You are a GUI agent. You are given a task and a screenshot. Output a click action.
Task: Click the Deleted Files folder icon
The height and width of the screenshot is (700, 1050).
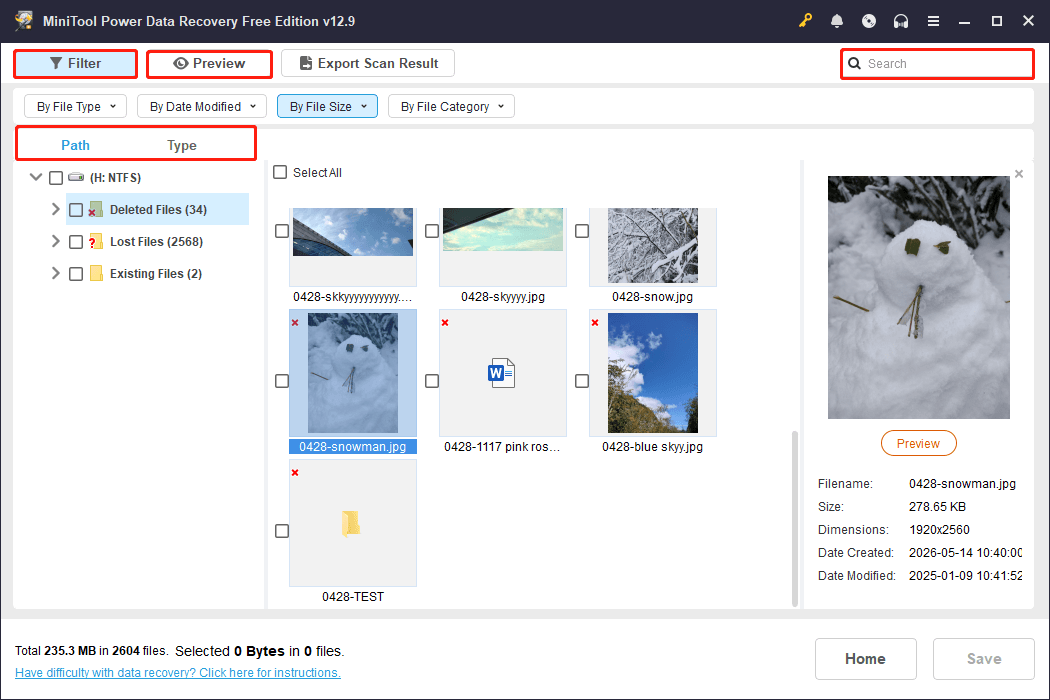click(96, 210)
